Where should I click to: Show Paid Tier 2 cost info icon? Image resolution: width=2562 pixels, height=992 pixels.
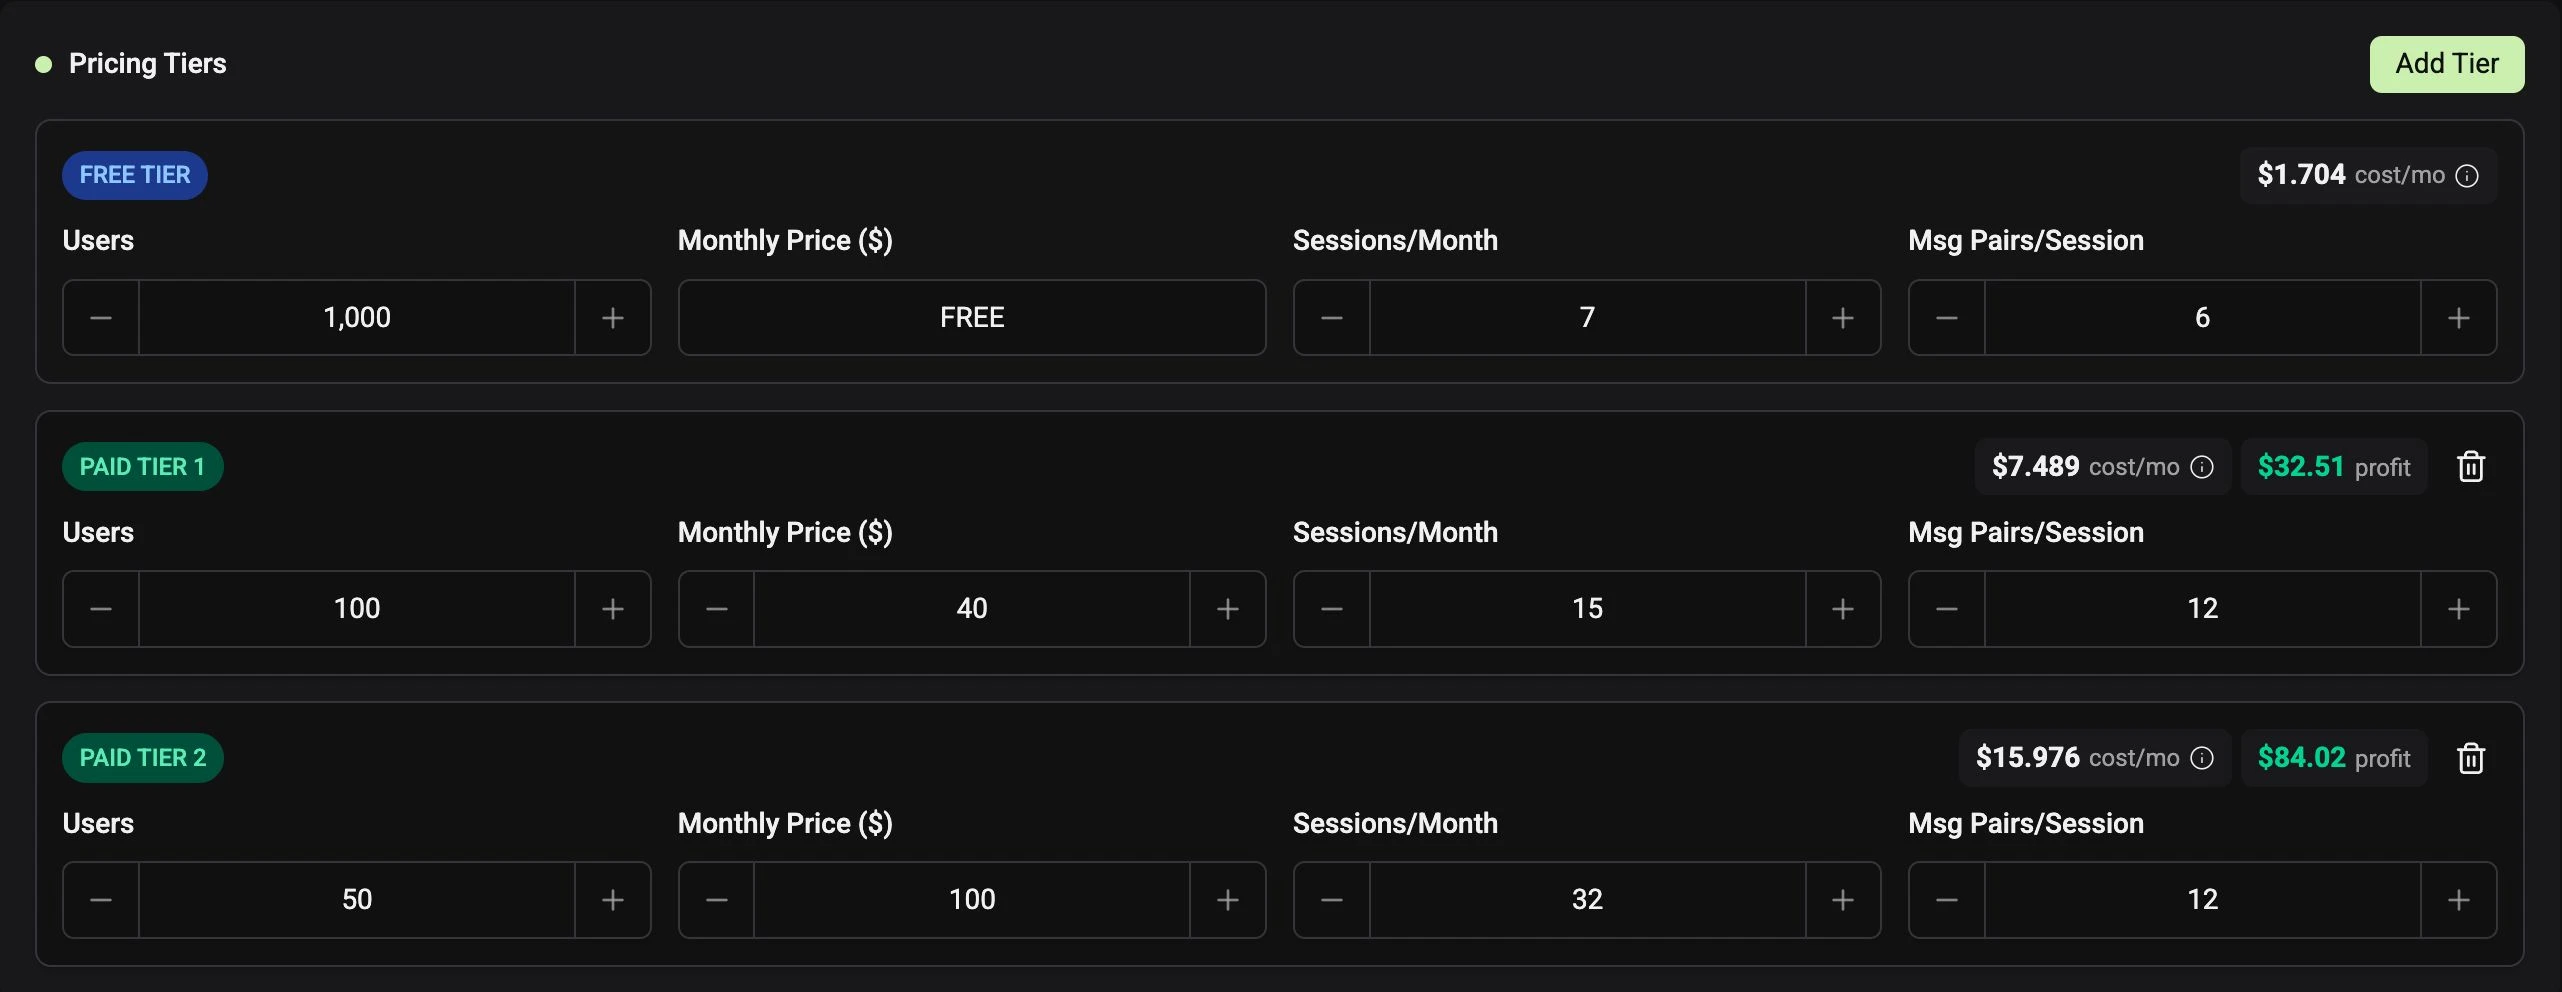(2202, 758)
